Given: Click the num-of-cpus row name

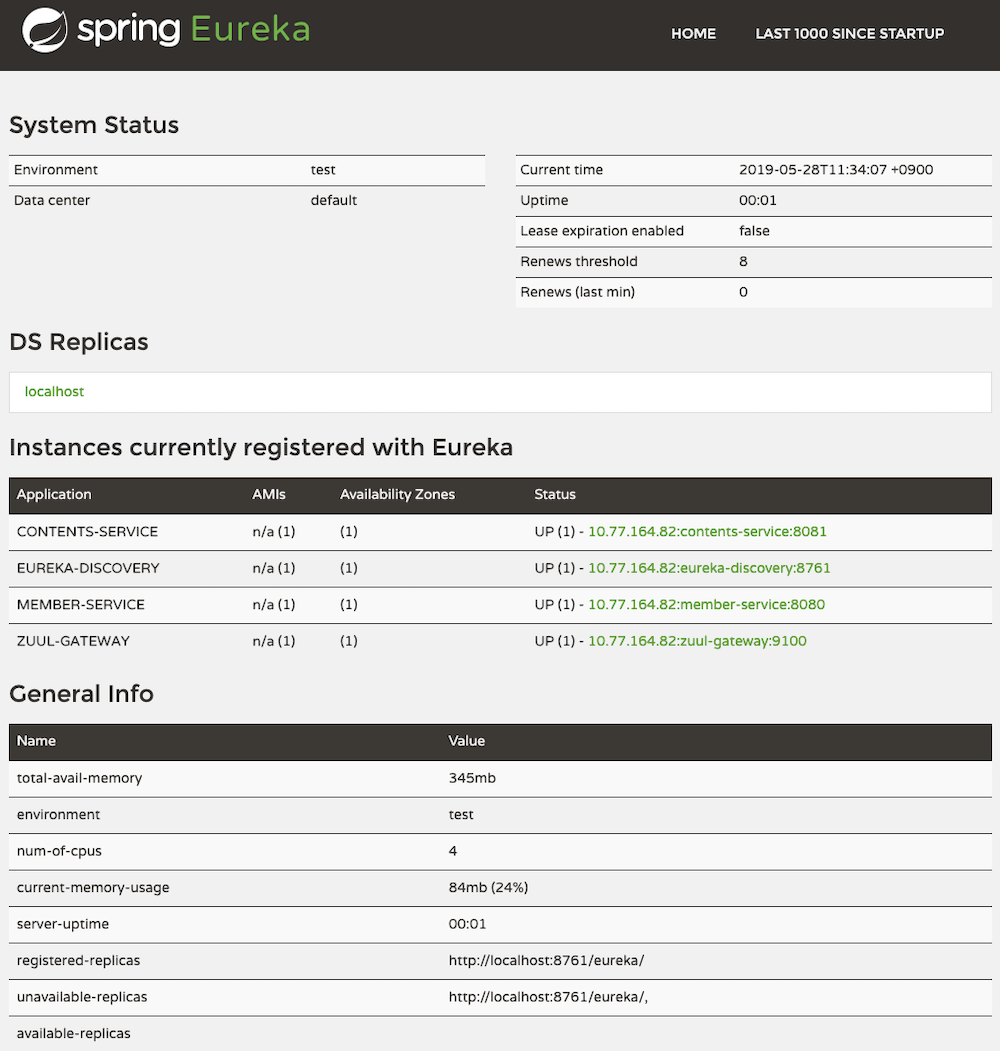Looking at the screenshot, I should point(59,851).
